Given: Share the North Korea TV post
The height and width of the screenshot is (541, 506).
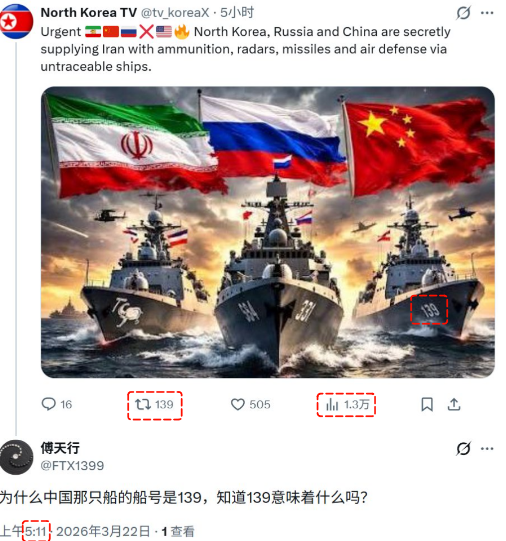Looking at the screenshot, I should tap(454, 404).
